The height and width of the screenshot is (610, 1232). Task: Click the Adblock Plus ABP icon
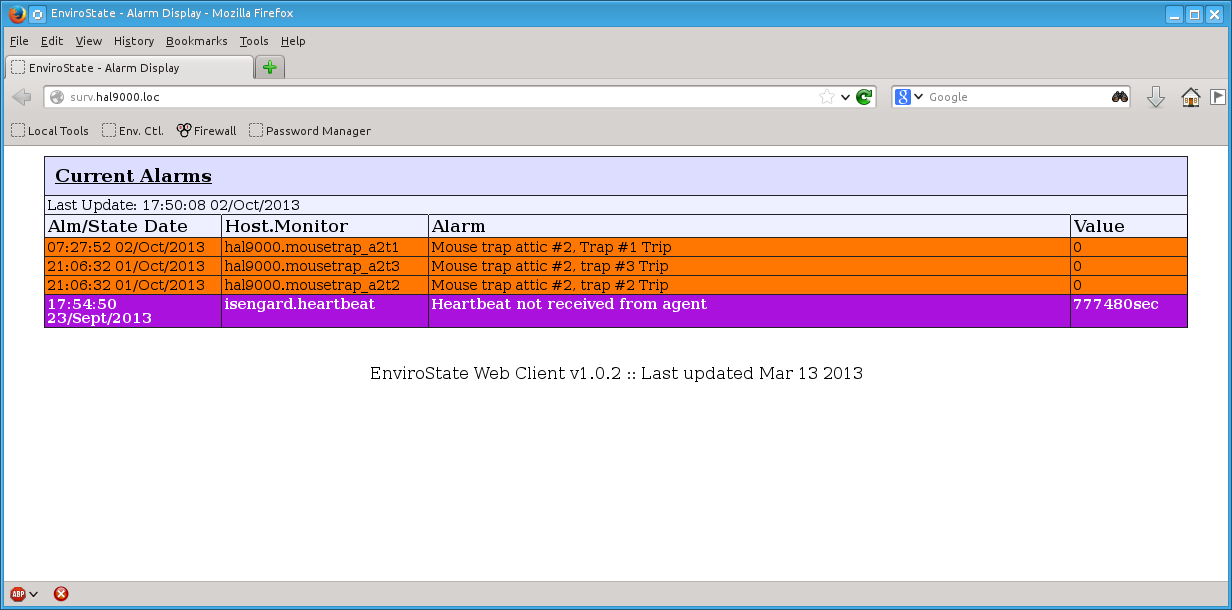pyautogui.click(x=18, y=594)
